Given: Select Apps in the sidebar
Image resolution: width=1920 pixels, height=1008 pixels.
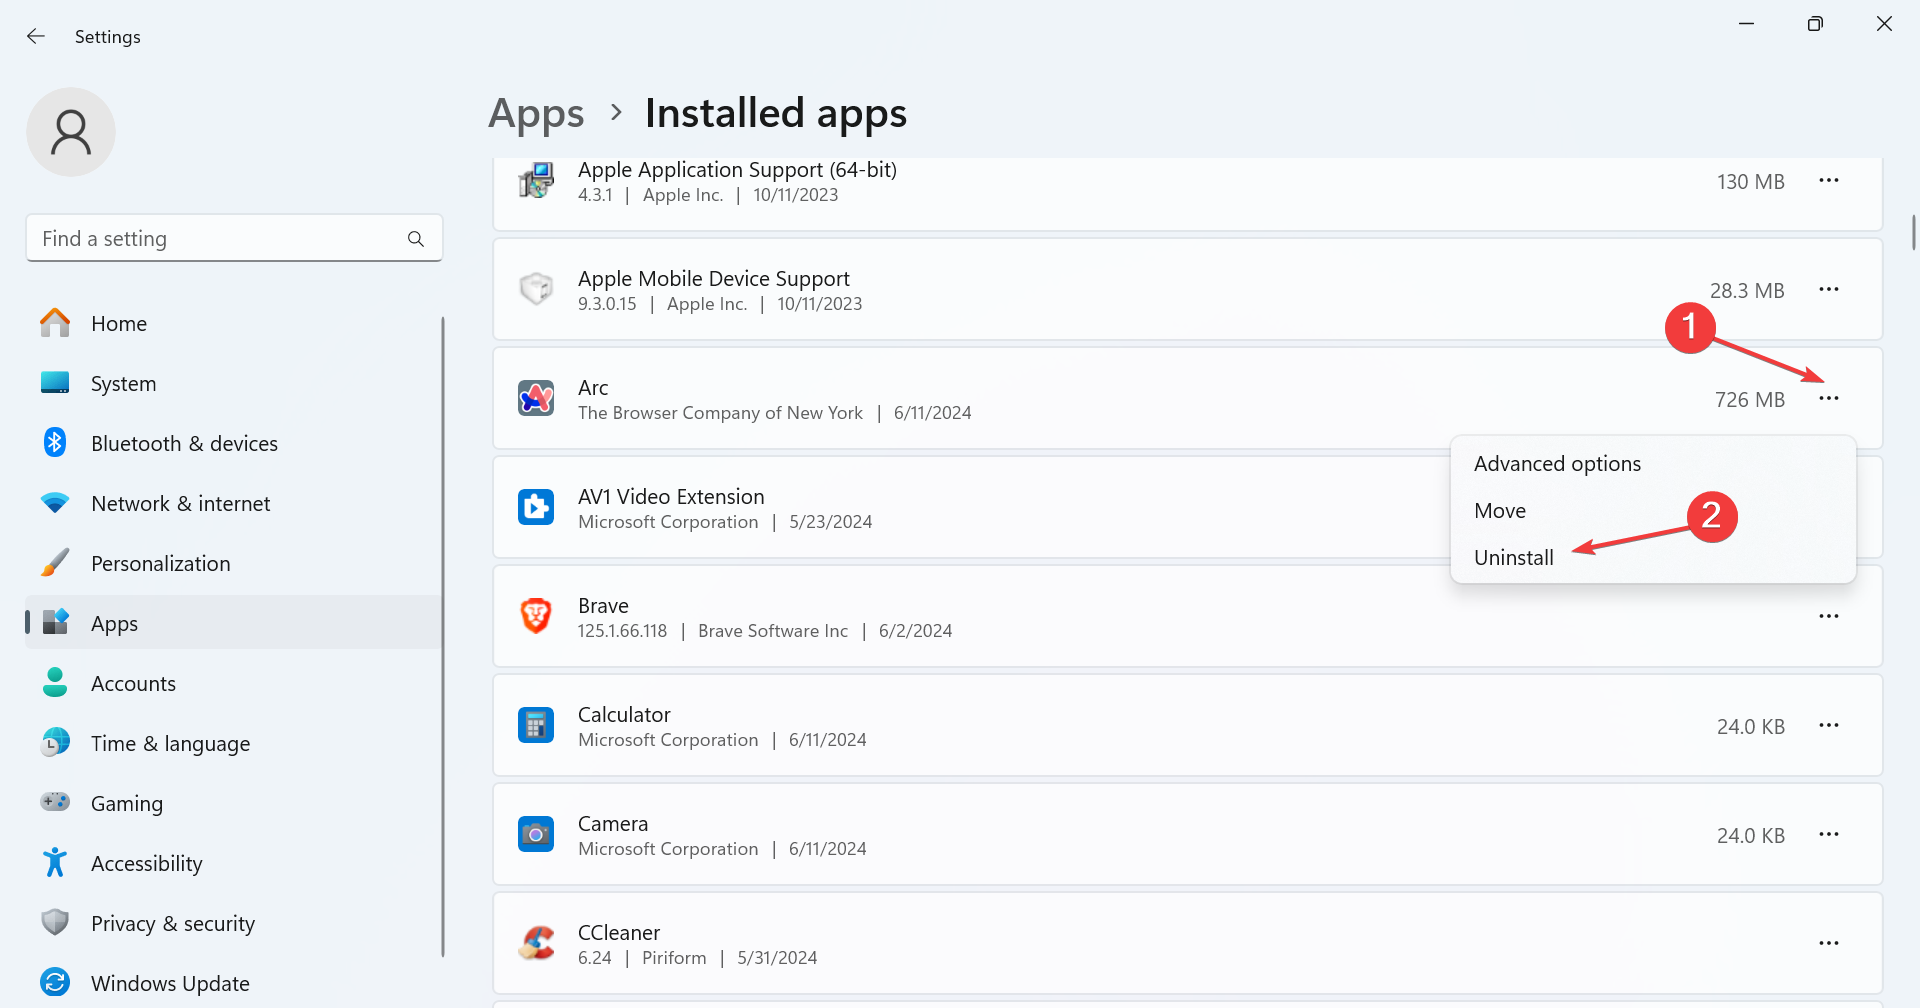Looking at the screenshot, I should pyautogui.click(x=234, y=623).
